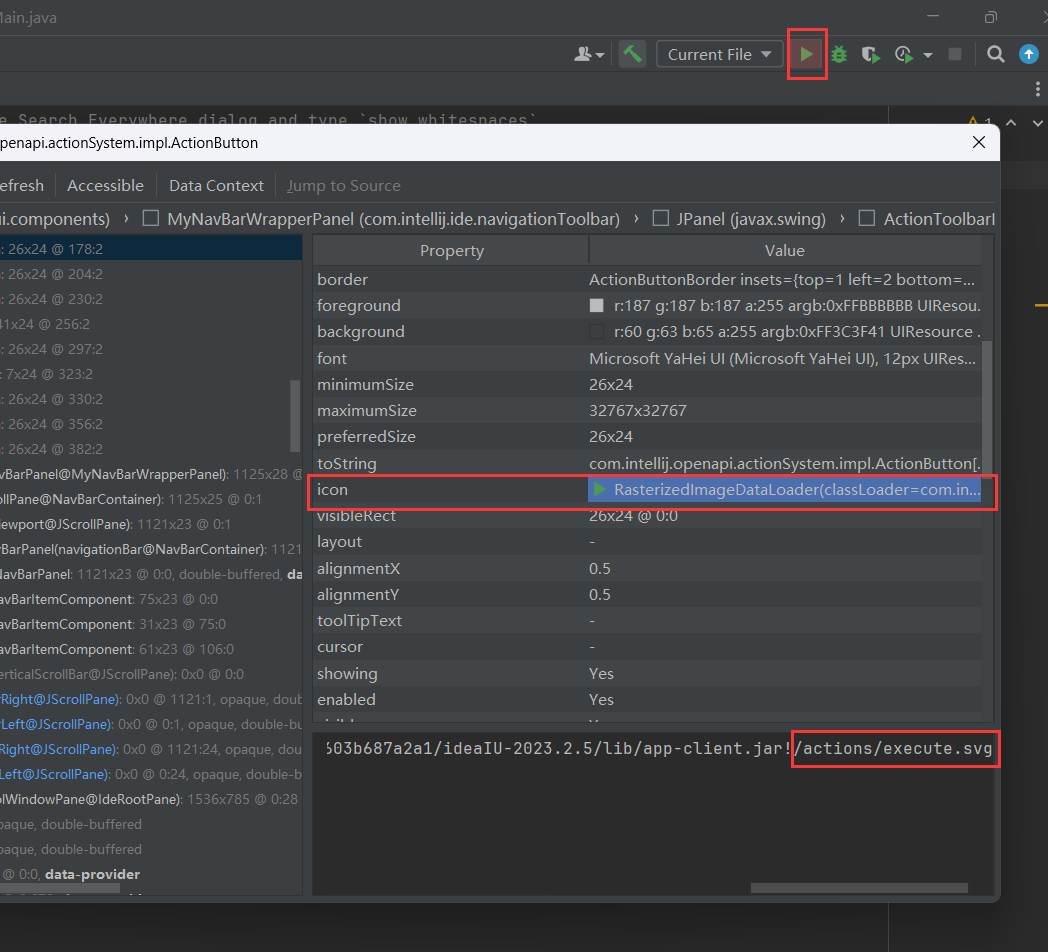Click the background color swatch
Screen dimensions: 1048x952
pyautogui.click(x=596, y=332)
